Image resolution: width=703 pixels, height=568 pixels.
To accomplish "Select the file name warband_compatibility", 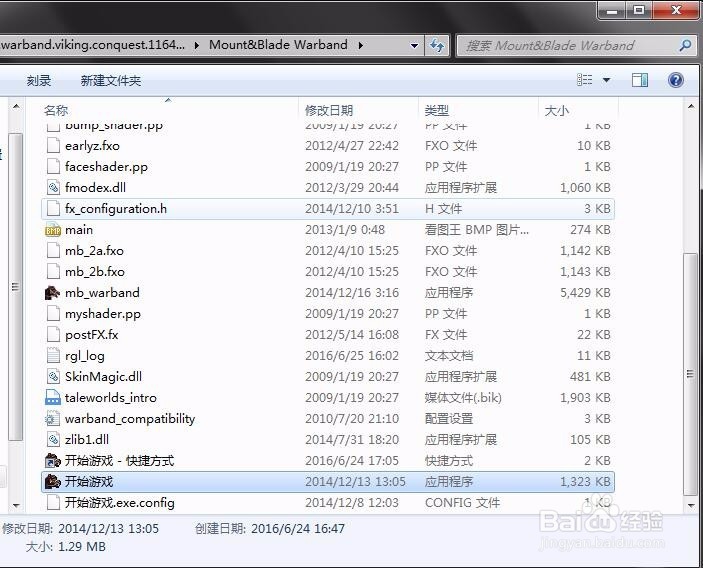I will click(130, 419).
